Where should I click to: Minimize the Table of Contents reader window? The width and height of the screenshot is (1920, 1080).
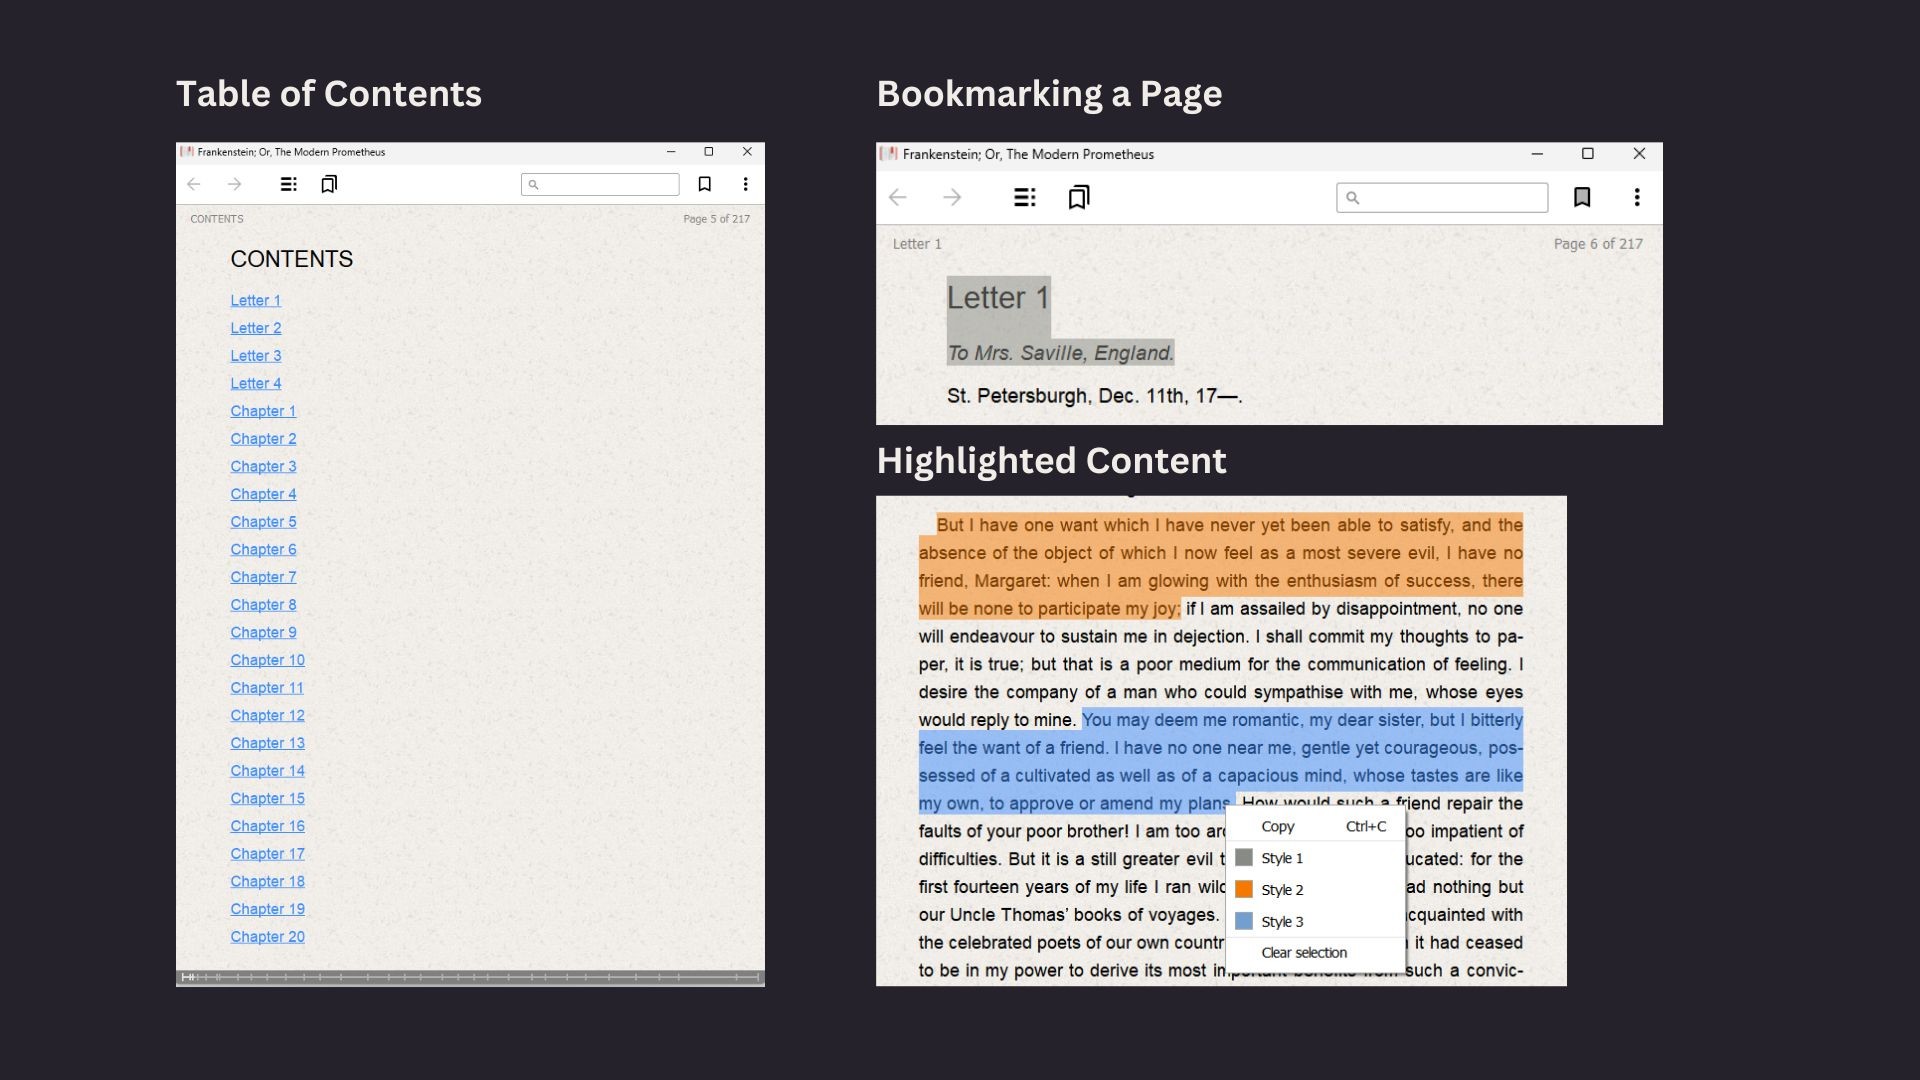tap(671, 152)
